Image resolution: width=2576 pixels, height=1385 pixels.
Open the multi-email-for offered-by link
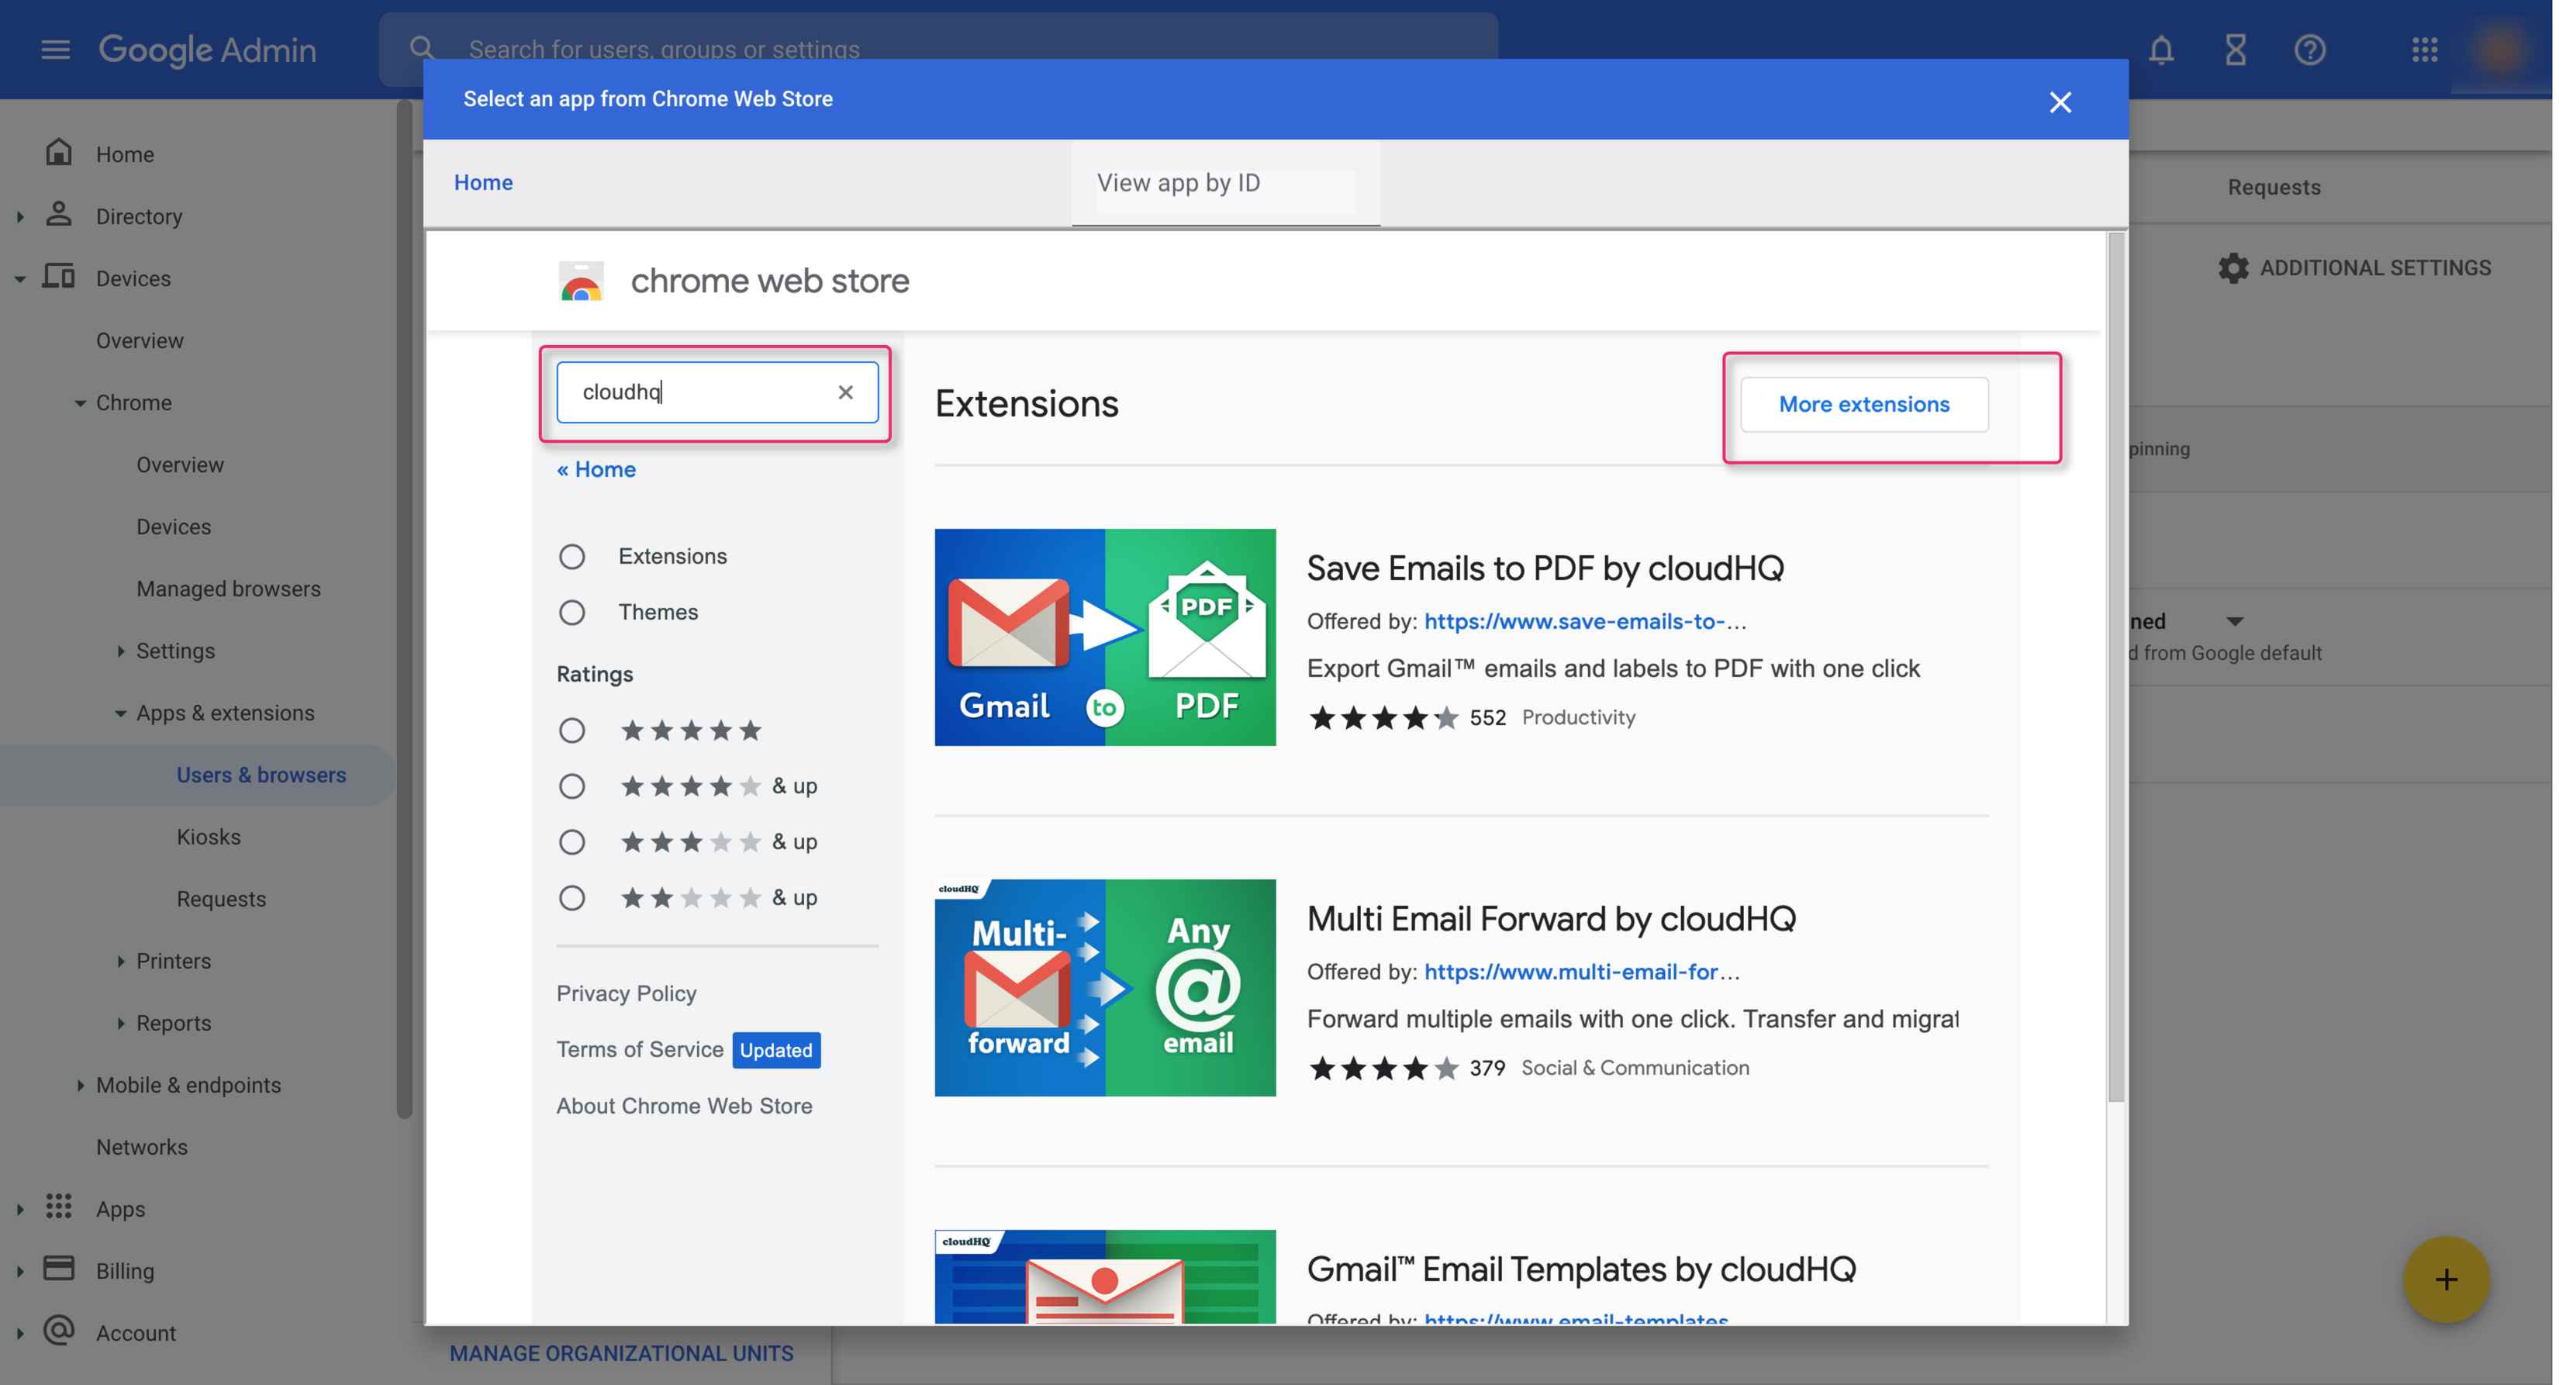(1582, 972)
